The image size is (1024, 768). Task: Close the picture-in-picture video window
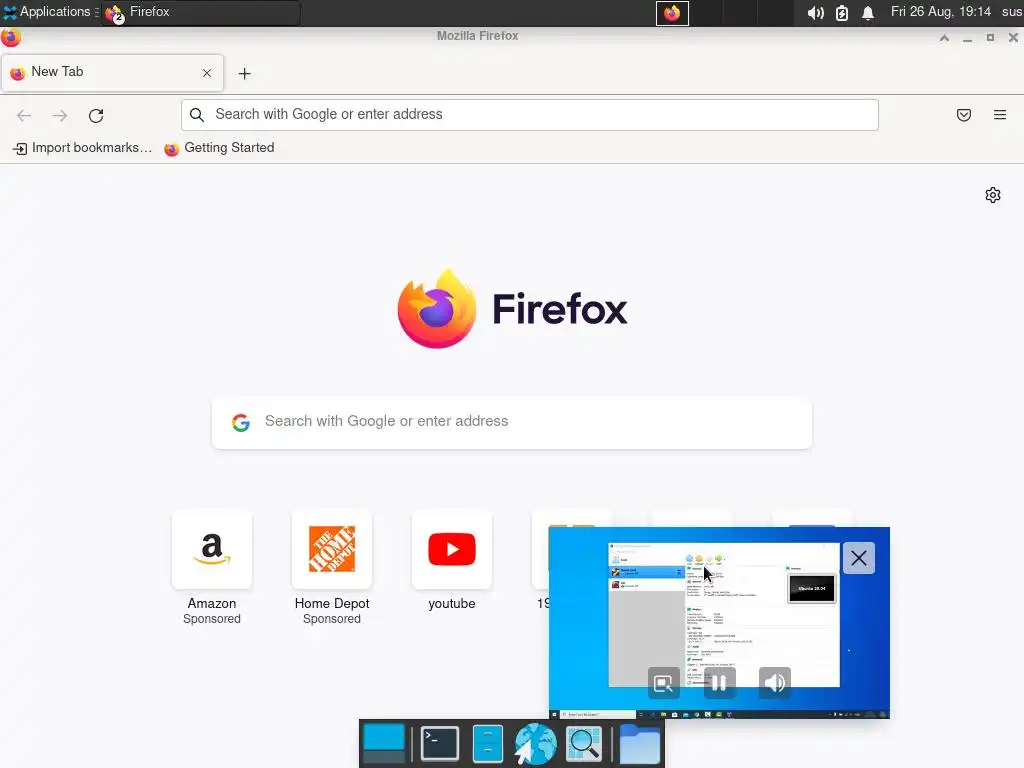pyautogui.click(x=859, y=558)
